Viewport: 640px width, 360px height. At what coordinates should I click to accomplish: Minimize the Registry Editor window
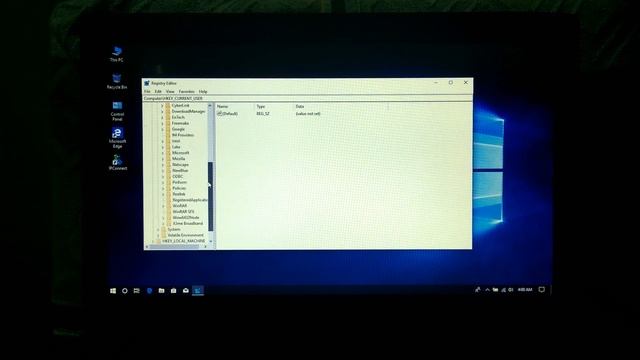click(436, 82)
